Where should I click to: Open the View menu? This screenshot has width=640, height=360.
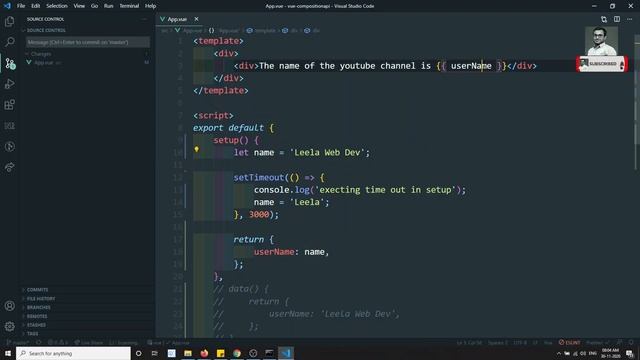click(x=79, y=6)
